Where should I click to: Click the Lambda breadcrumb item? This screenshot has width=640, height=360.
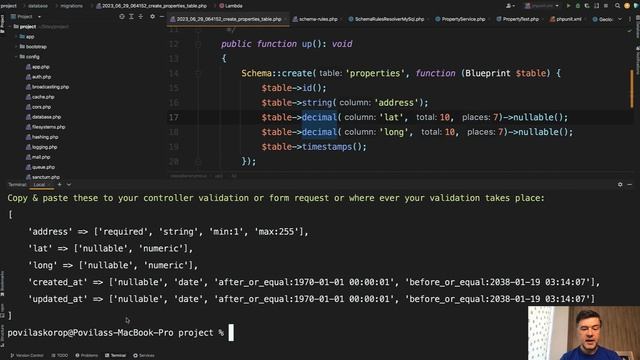[x=231, y=6]
